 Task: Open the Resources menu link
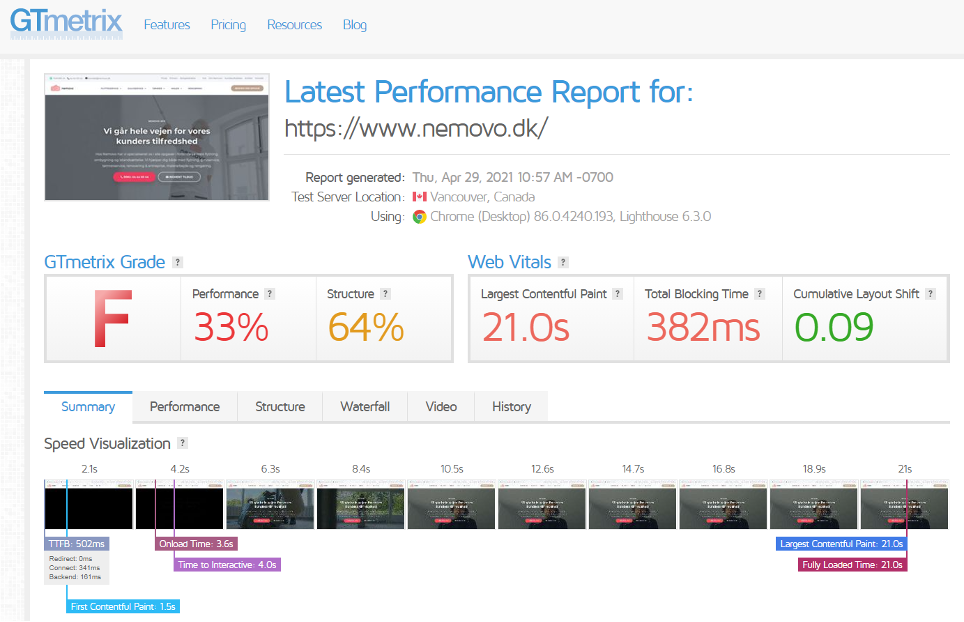click(x=294, y=25)
